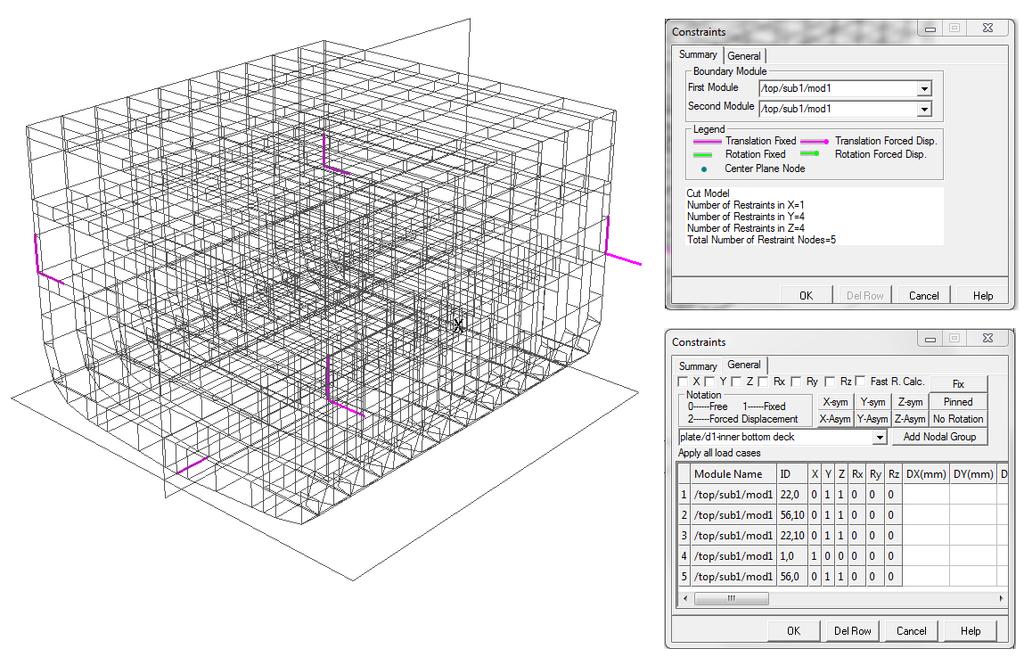Cancel the Summary-tab Constraints window

[x=923, y=295]
